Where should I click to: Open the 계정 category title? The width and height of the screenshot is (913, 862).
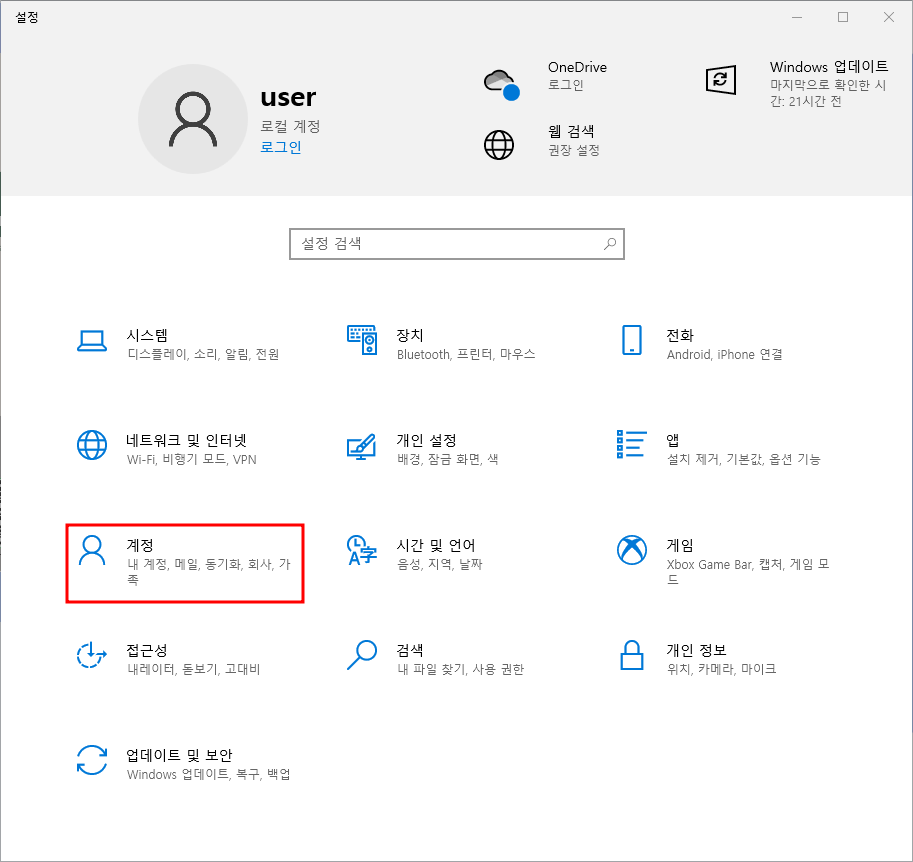140,545
